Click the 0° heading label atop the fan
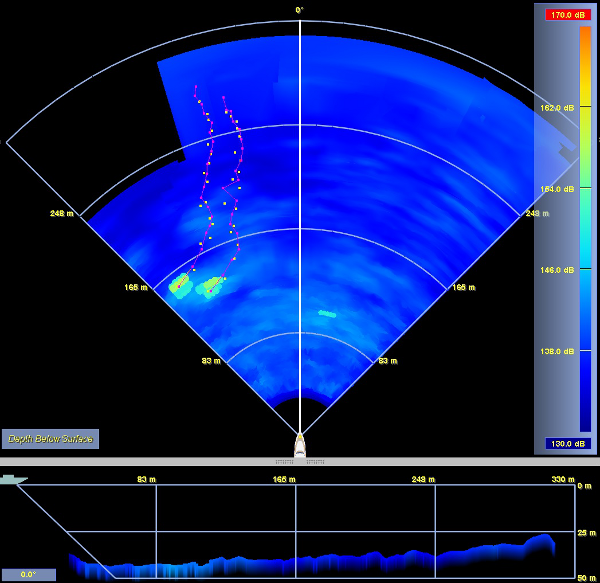 coord(299,10)
